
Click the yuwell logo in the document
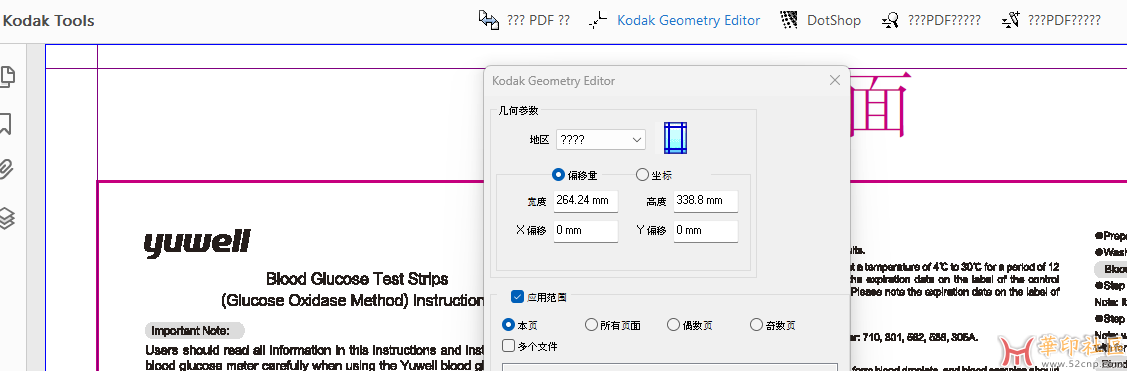point(197,243)
